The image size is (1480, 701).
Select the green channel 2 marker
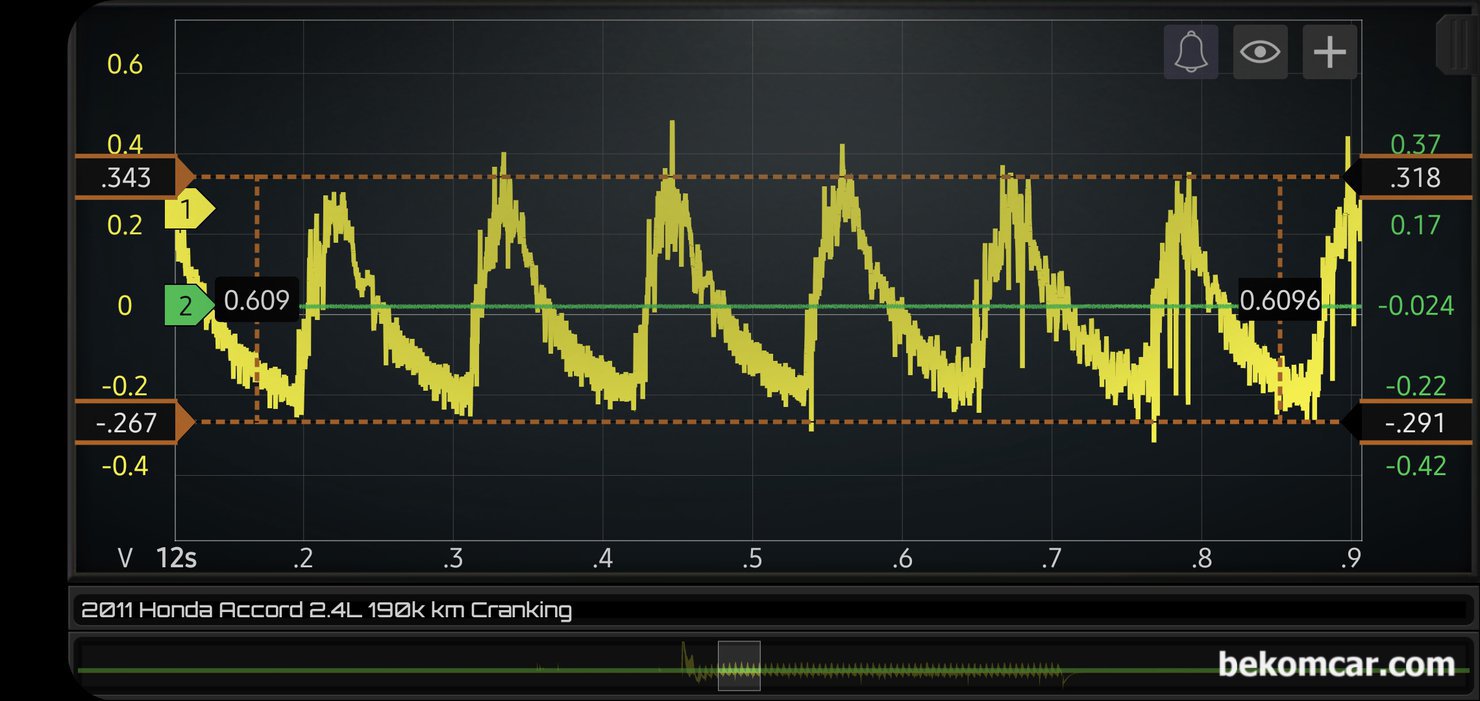coord(188,306)
